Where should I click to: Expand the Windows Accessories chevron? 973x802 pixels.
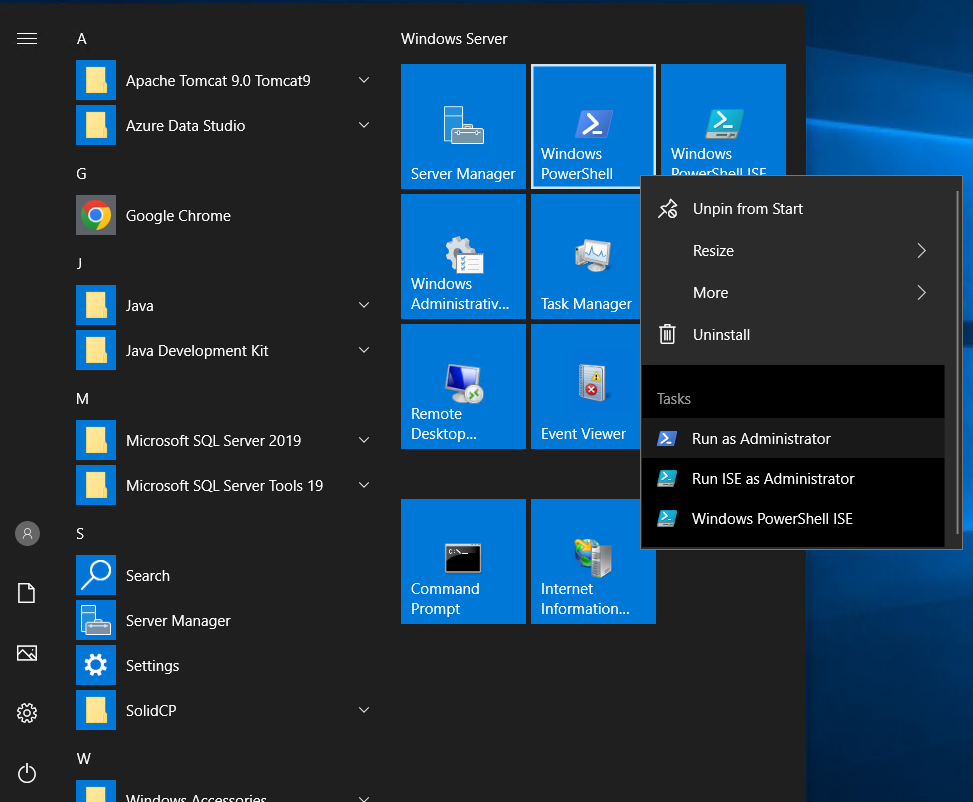364,798
